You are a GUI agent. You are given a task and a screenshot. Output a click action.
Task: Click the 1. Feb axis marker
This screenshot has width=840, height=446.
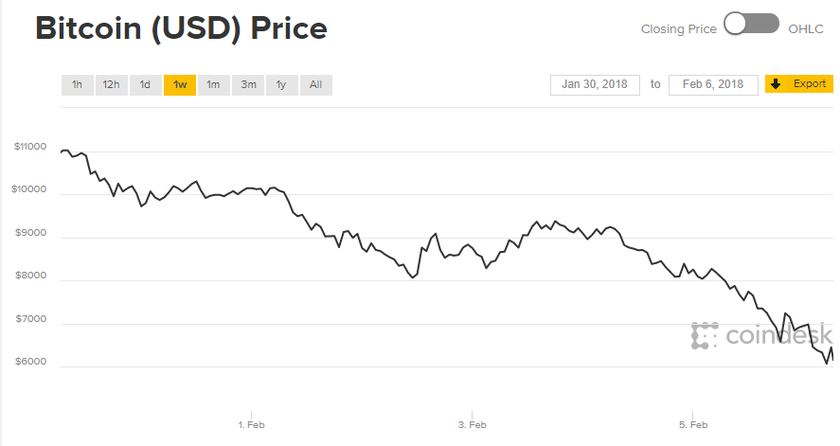[x=251, y=425]
